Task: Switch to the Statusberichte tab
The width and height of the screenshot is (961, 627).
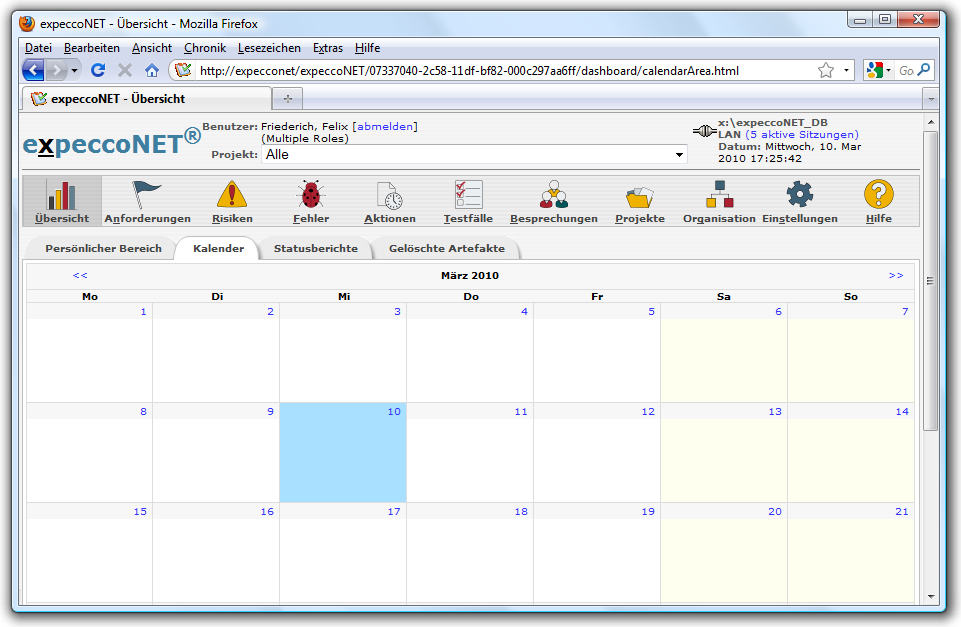Action: click(x=315, y=248)
